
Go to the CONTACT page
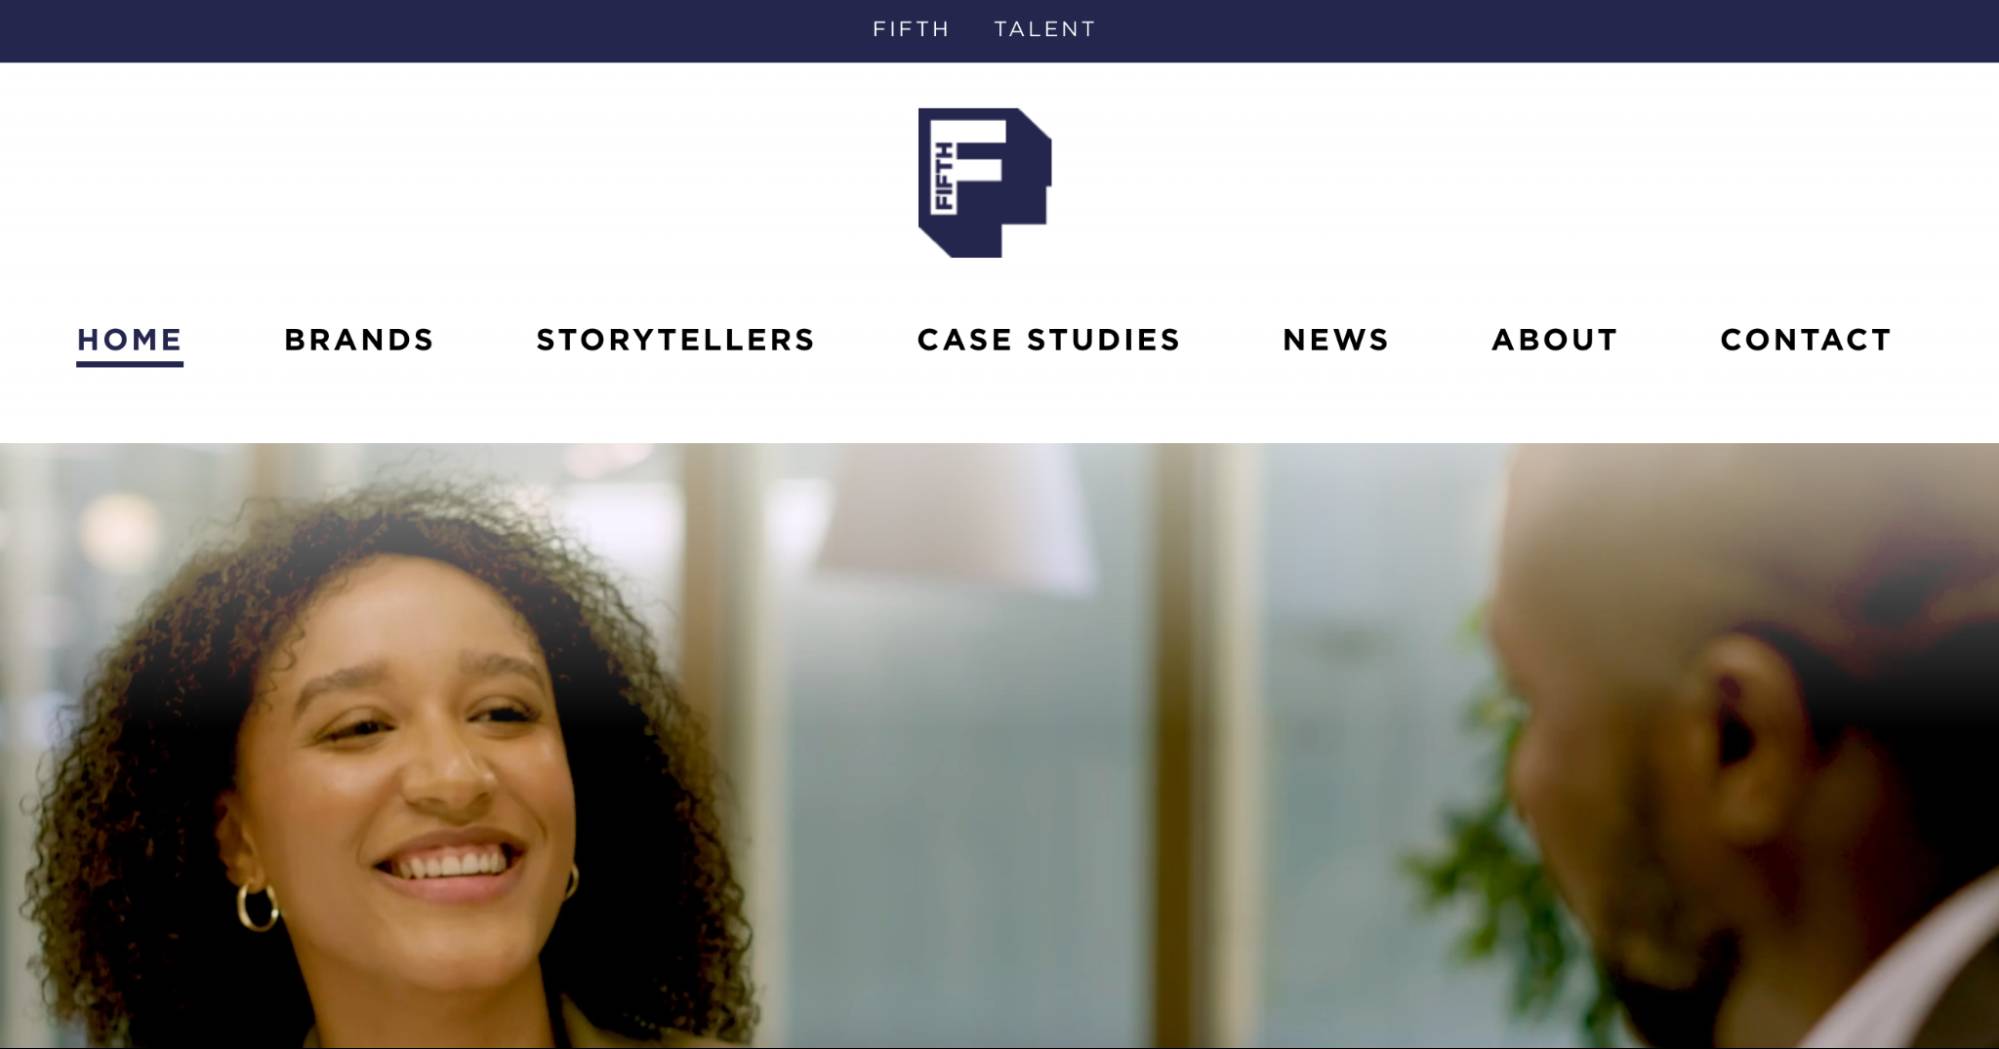[x=1806, y=340]
